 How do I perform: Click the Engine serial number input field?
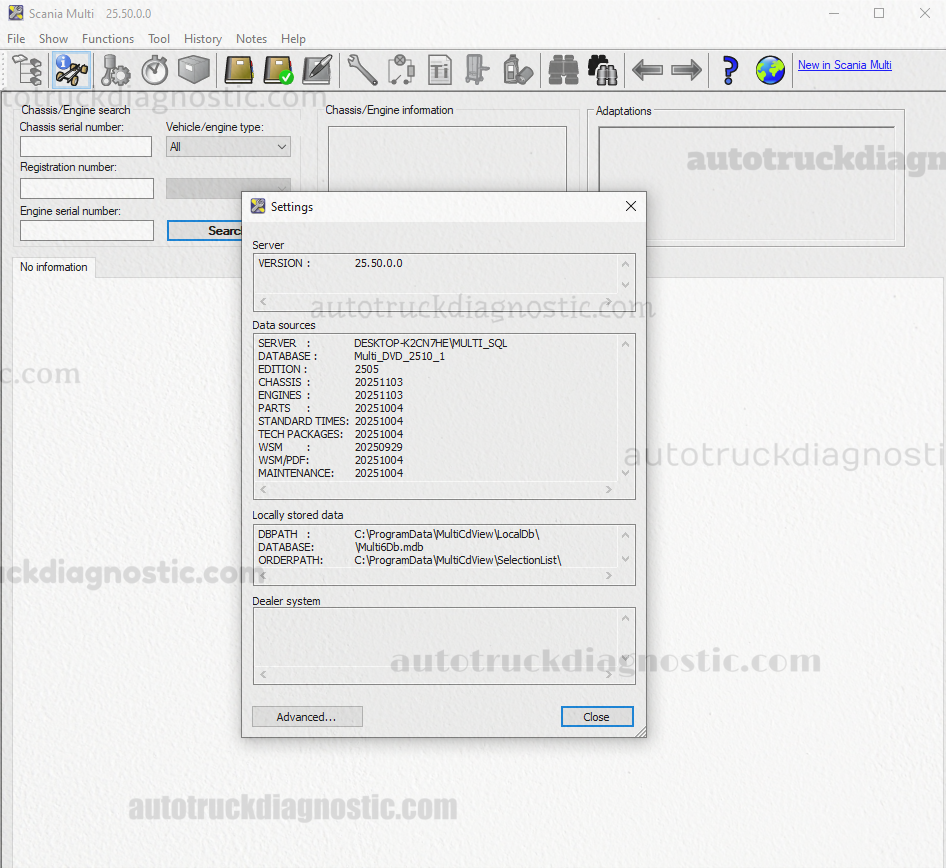(x=87, y=230)
